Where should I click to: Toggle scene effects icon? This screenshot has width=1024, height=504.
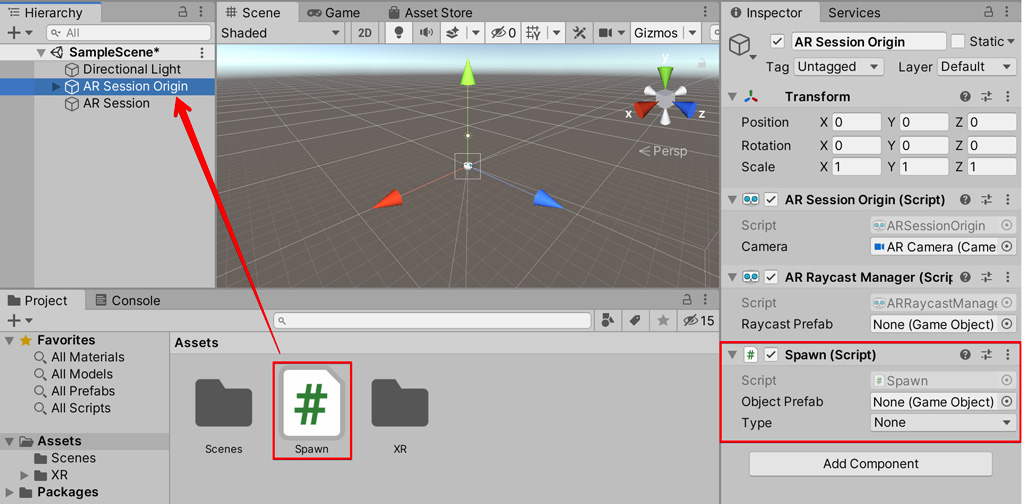coord(453,33)
